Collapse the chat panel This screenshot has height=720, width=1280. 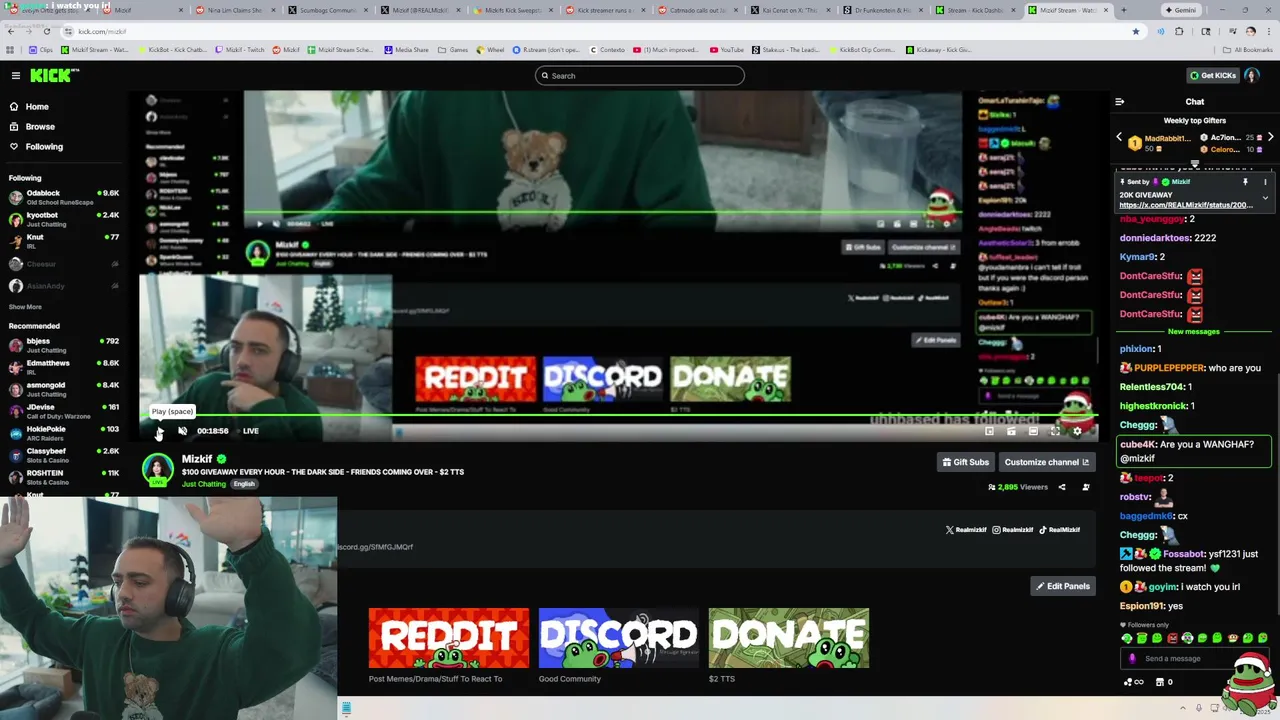[1119, 101]
